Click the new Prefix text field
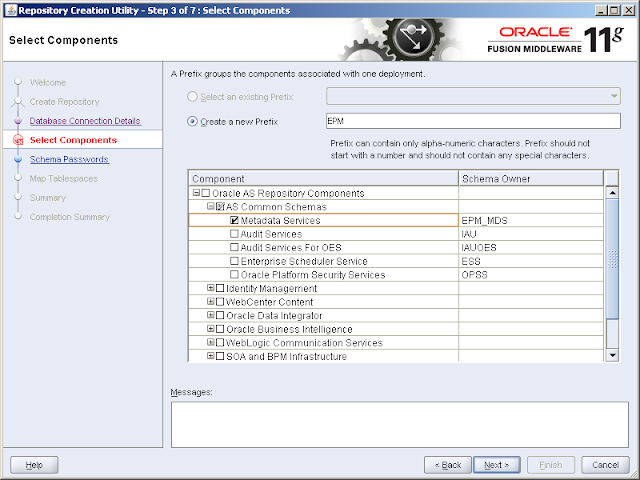This screenshot has width=640, height=480. (x=473, y=121)
